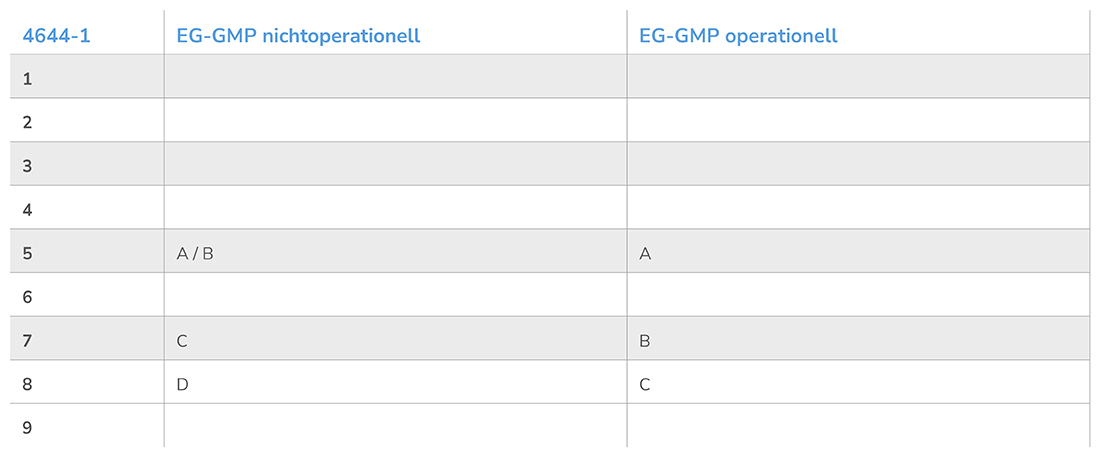Viewport: 1100px width, 457px height.
Task: Select row number 6 cell
Action: (x=27, y=297)
